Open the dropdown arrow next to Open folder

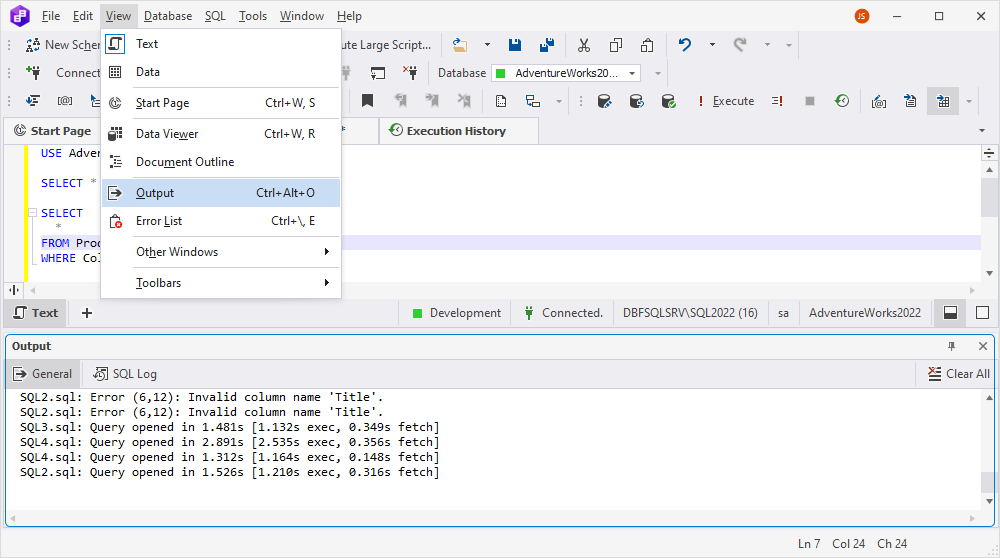(487, 45)
